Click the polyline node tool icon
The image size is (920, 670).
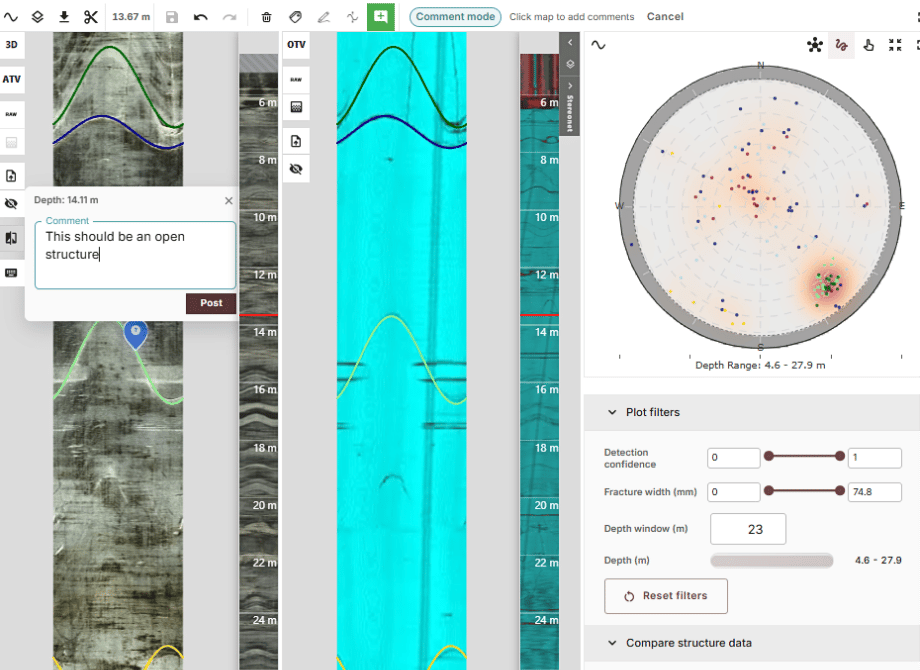[352, 17]
